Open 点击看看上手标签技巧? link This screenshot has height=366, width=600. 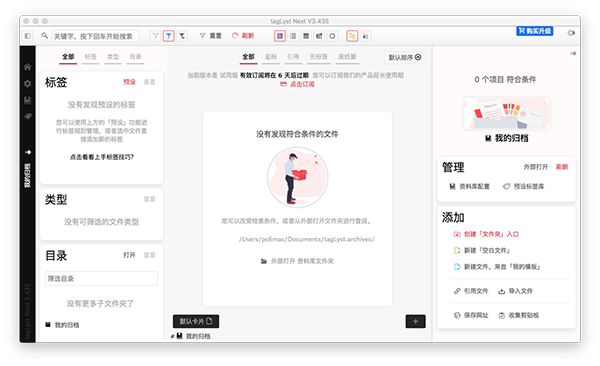[x=101, y=157]
